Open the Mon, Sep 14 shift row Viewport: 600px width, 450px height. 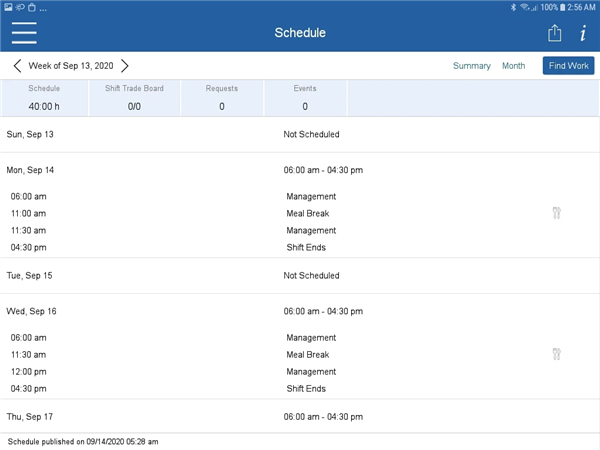click(300, 170)
